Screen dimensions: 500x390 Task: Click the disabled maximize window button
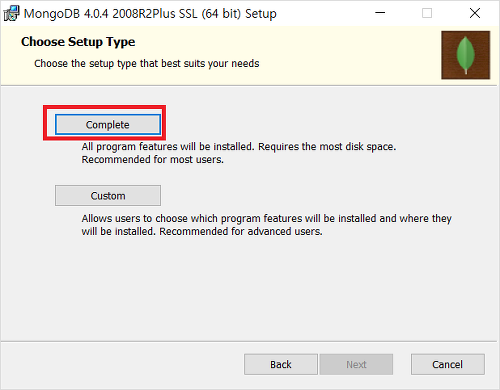click(x=427, y=13)
